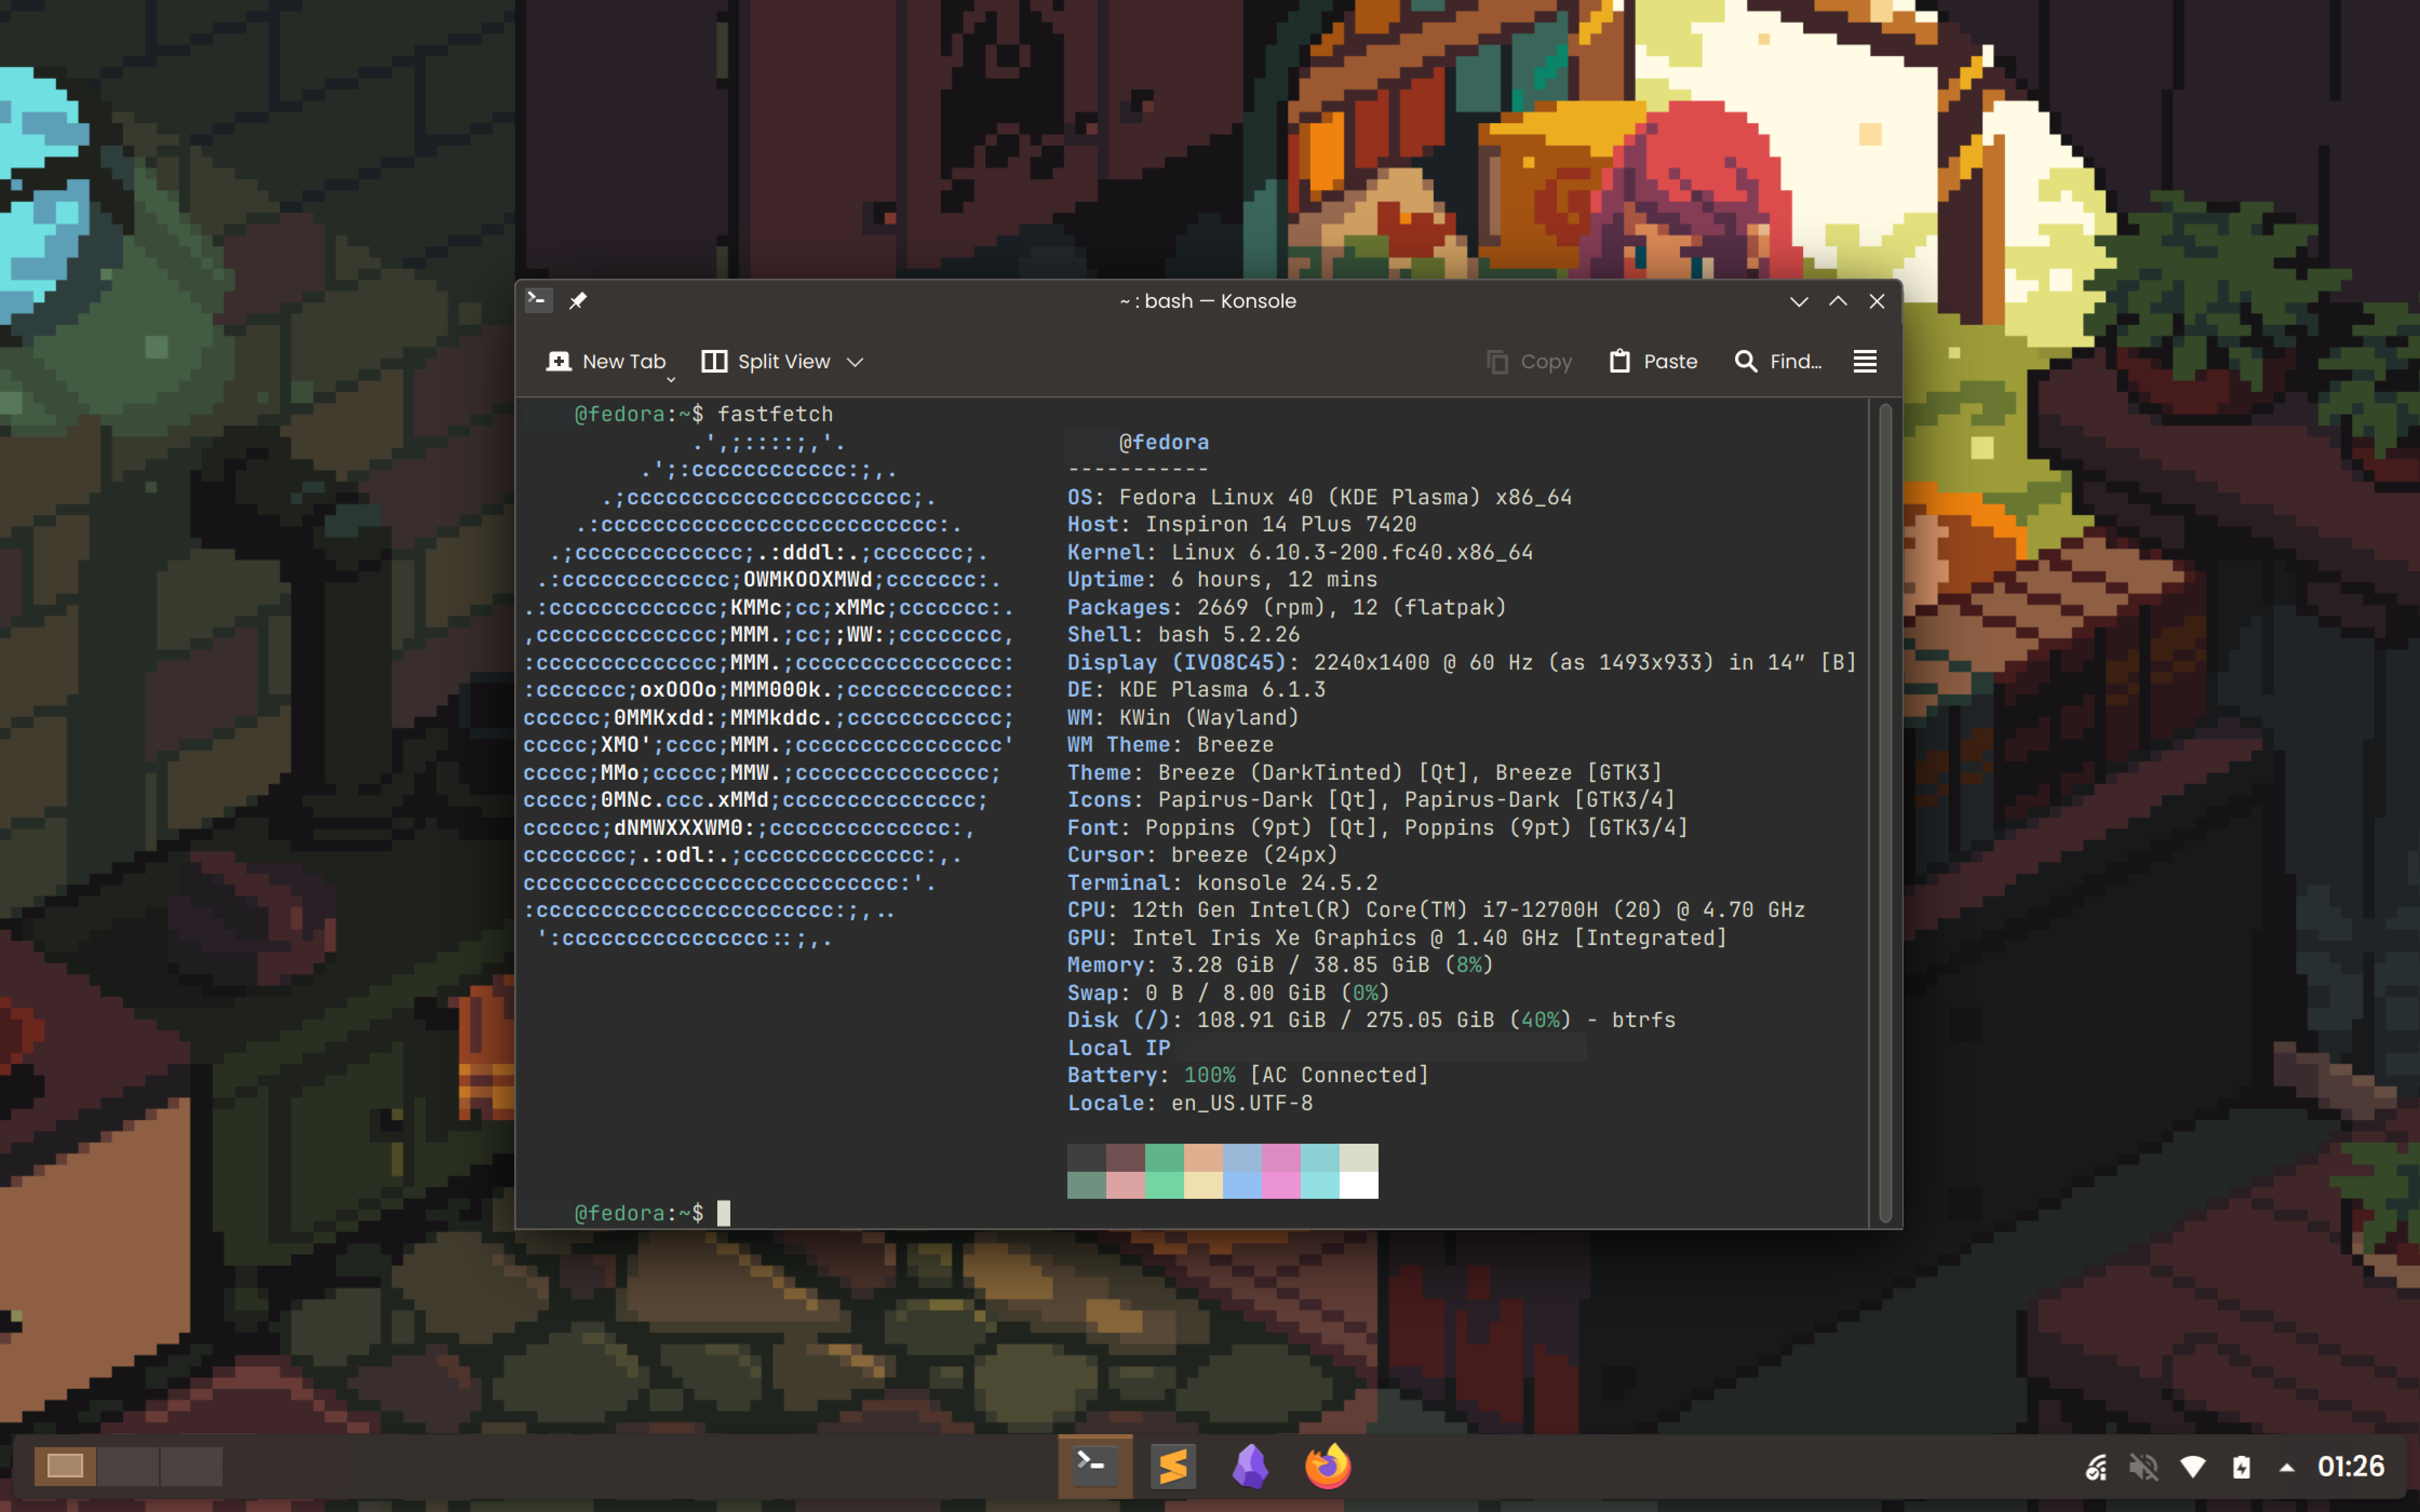The image size is (2420, 1512).
Task: Click the 'Kernel: Linux 6.10.3-200' line
Action: 1299,552
